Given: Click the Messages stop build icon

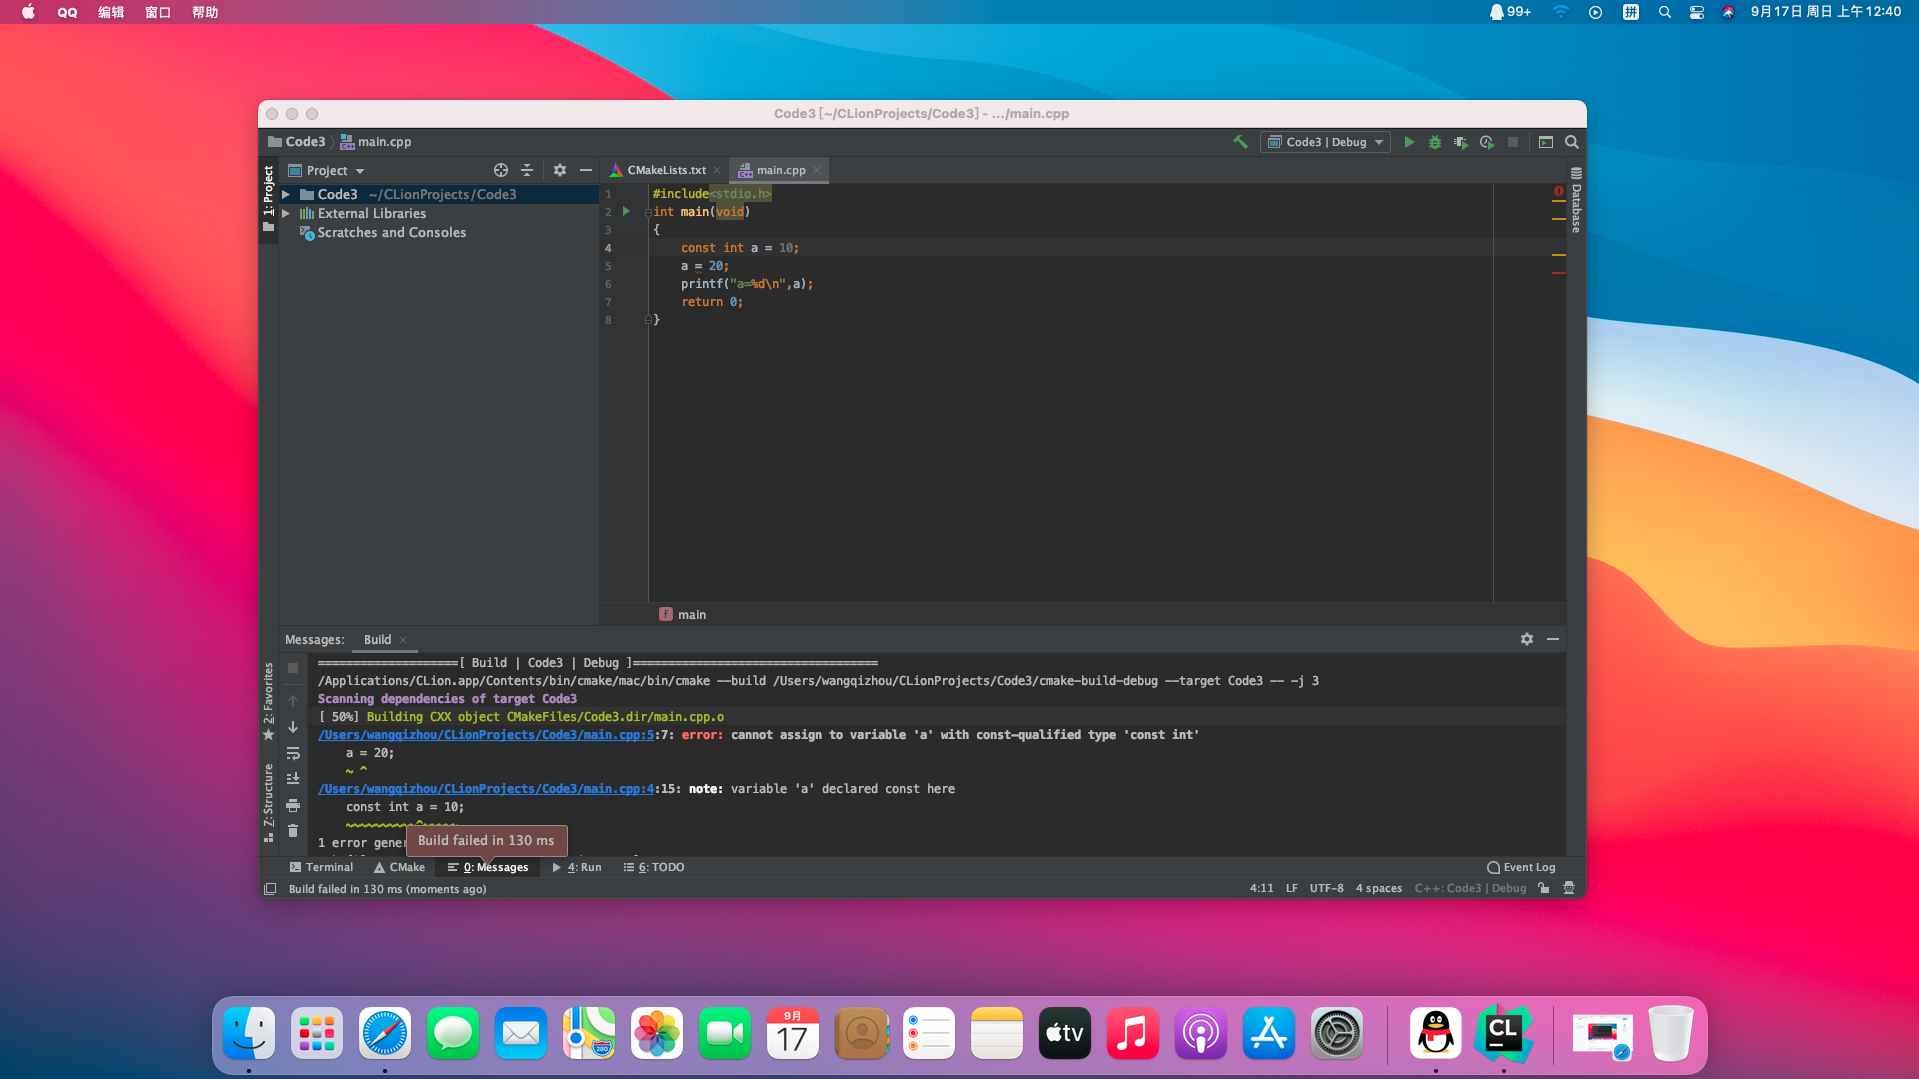Looking at the screenshot, I should 293,668.
